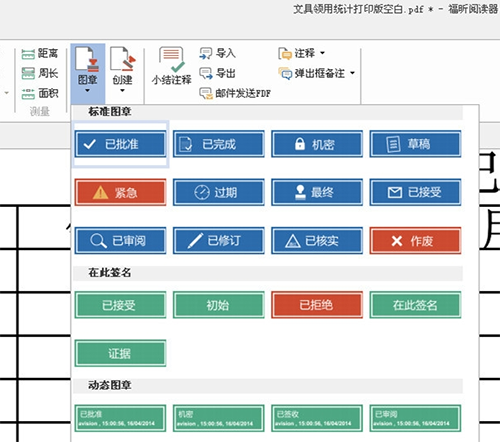This screenshot has width=500, height=442.
Task: Click 导入 import comments
Action: [x=217, y=53]
